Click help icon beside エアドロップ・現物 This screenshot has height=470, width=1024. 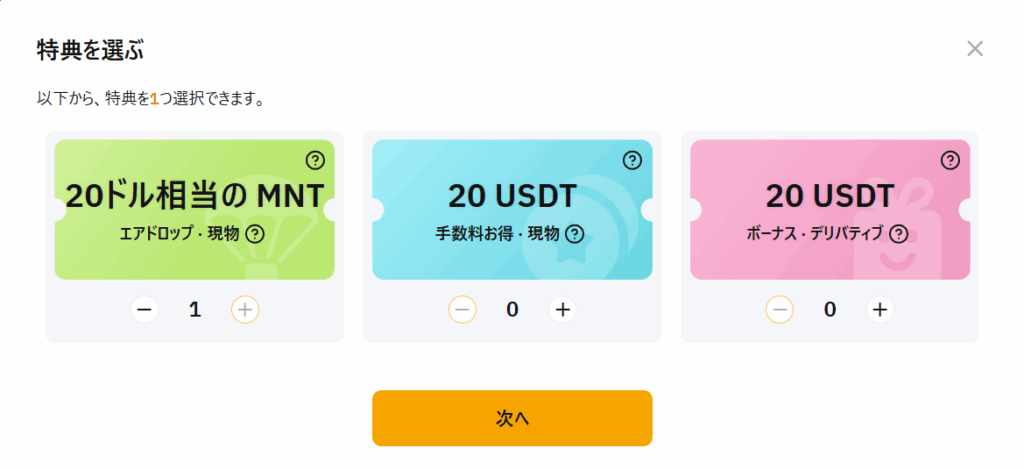(255, 233)
